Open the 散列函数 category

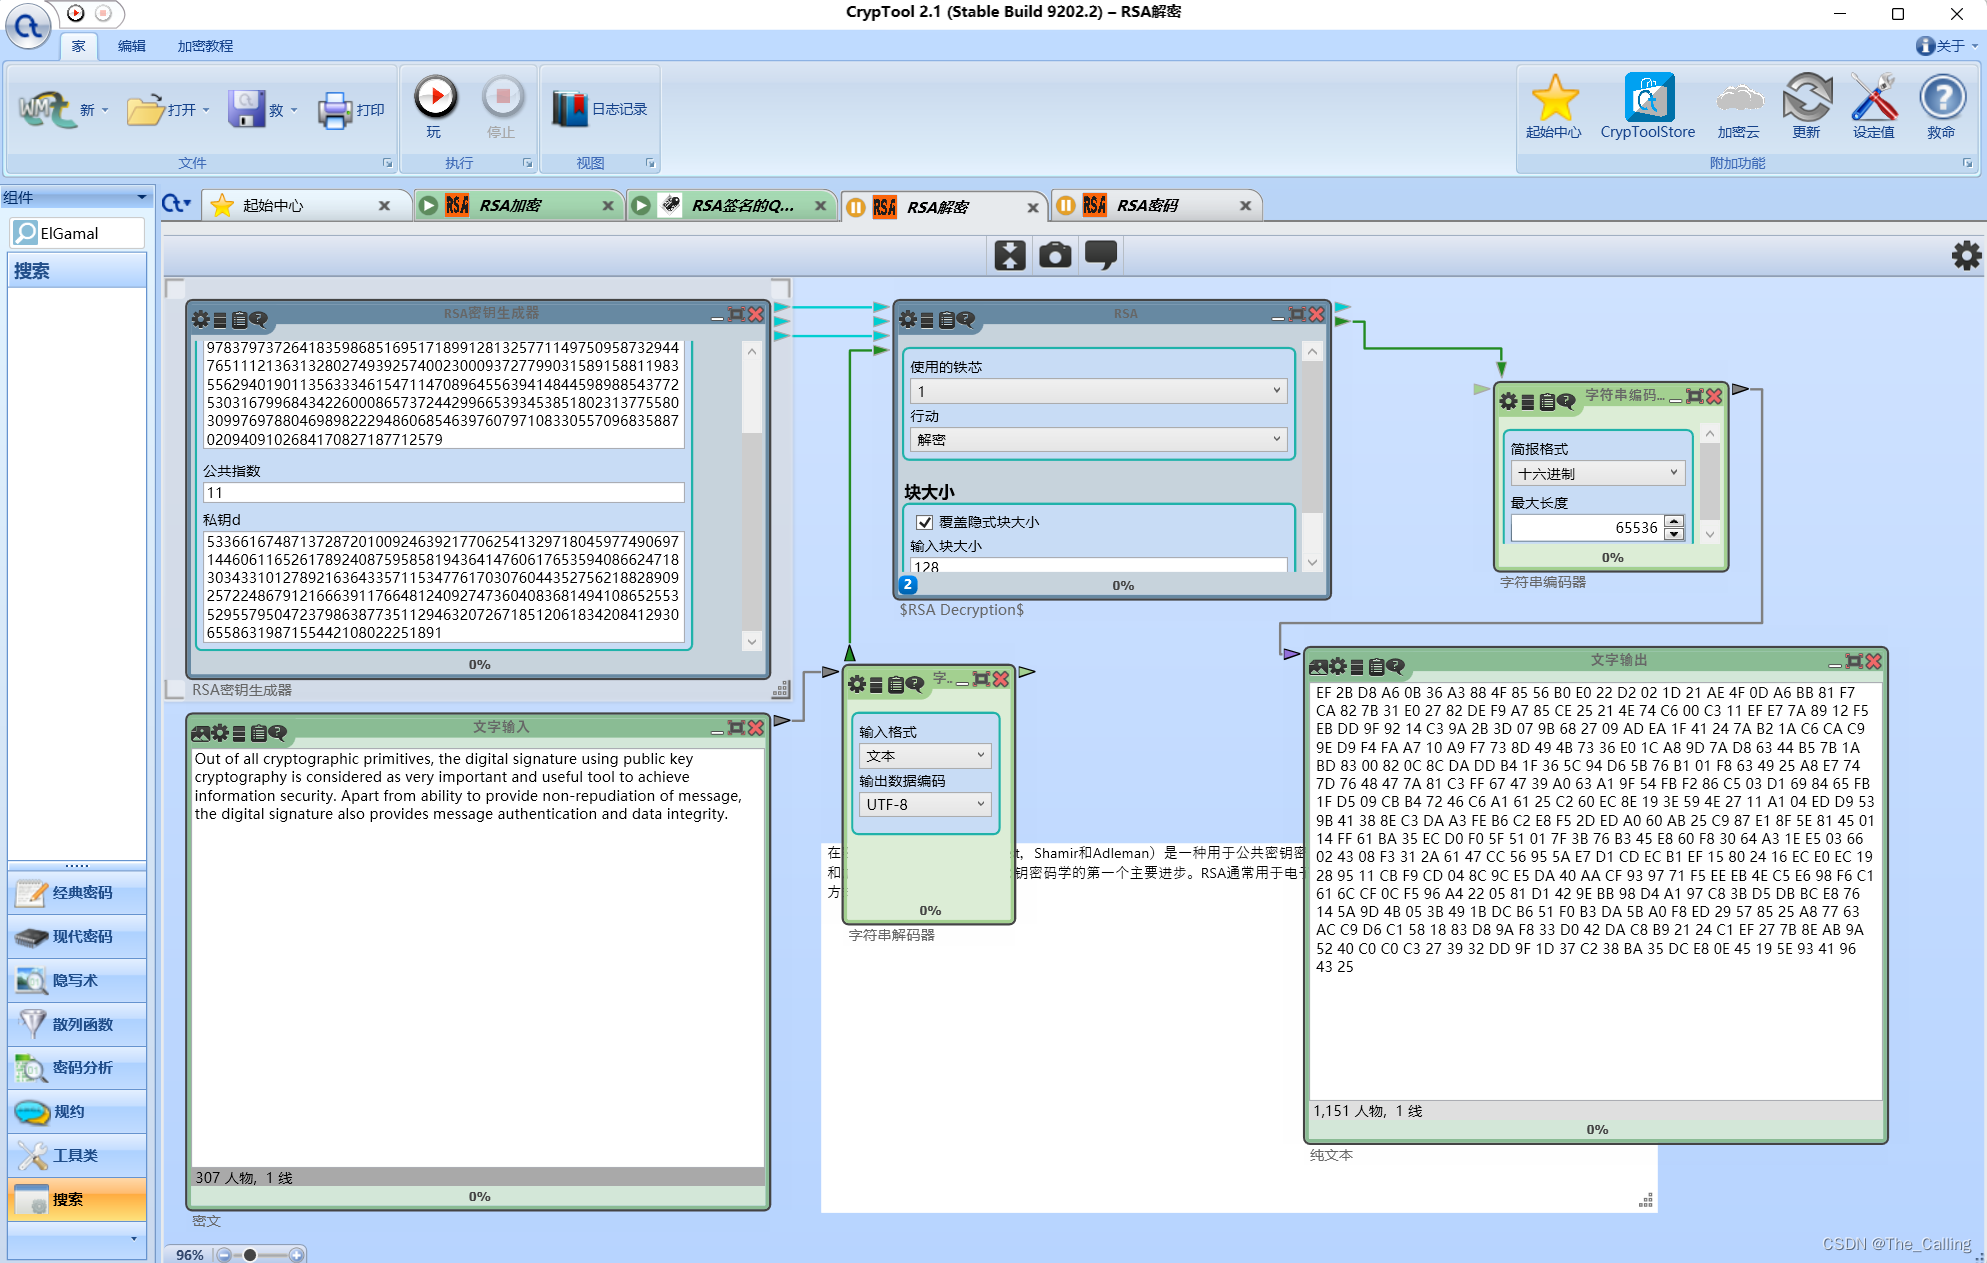77,1024
